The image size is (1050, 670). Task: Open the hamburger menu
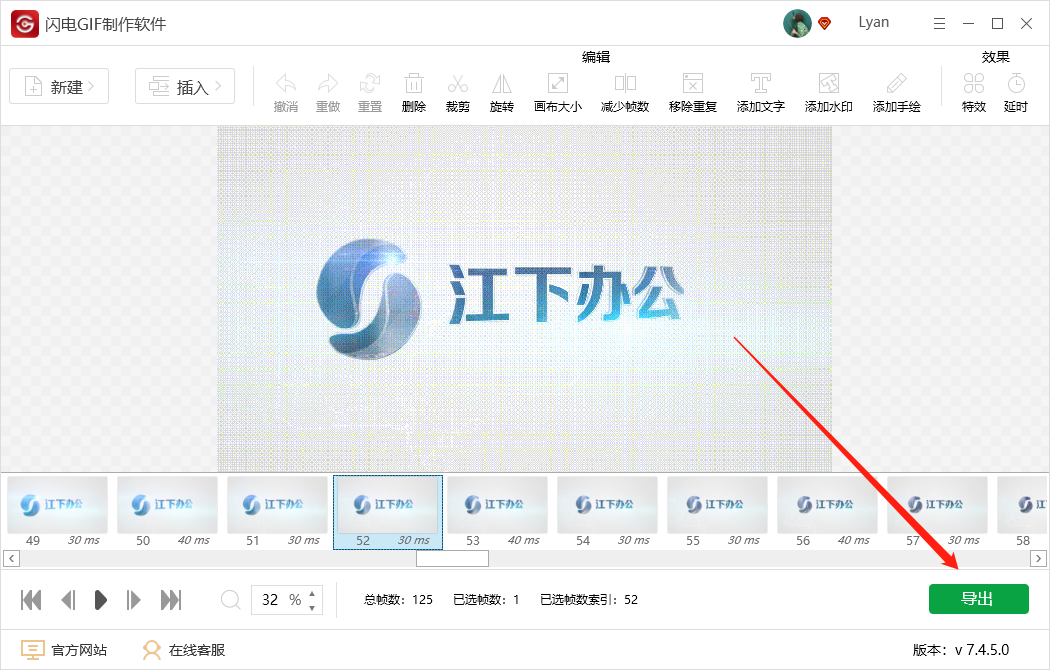coord(938,22)
